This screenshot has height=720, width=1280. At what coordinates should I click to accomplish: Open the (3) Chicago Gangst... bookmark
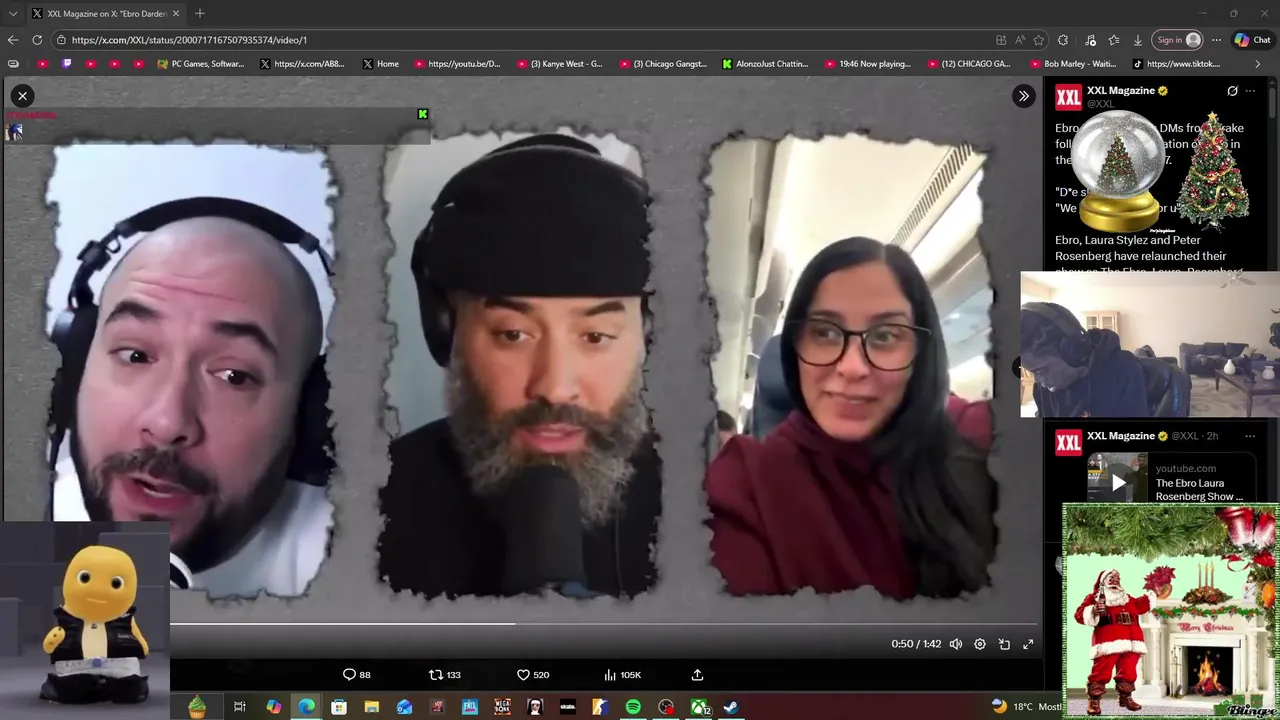(x=662, y=63)
